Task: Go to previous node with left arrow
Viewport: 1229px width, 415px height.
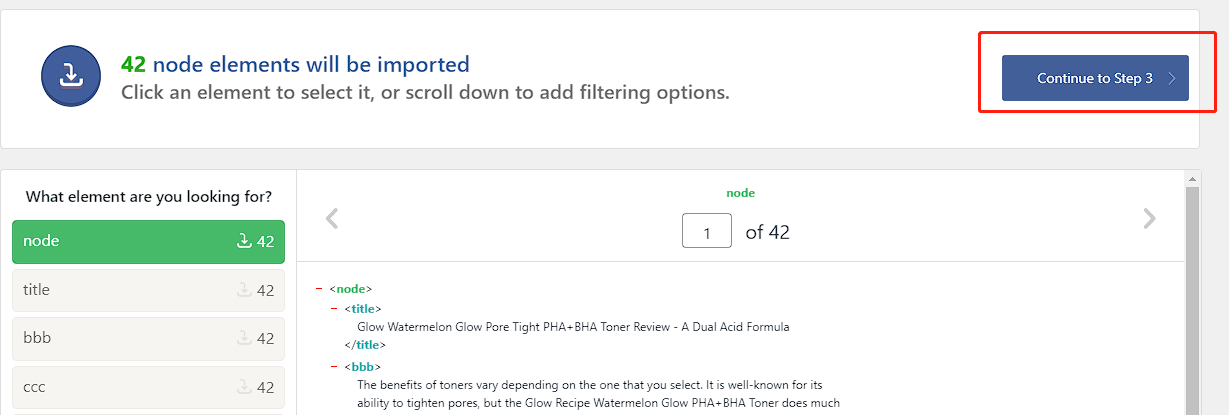Action: [x=333, y=218]
